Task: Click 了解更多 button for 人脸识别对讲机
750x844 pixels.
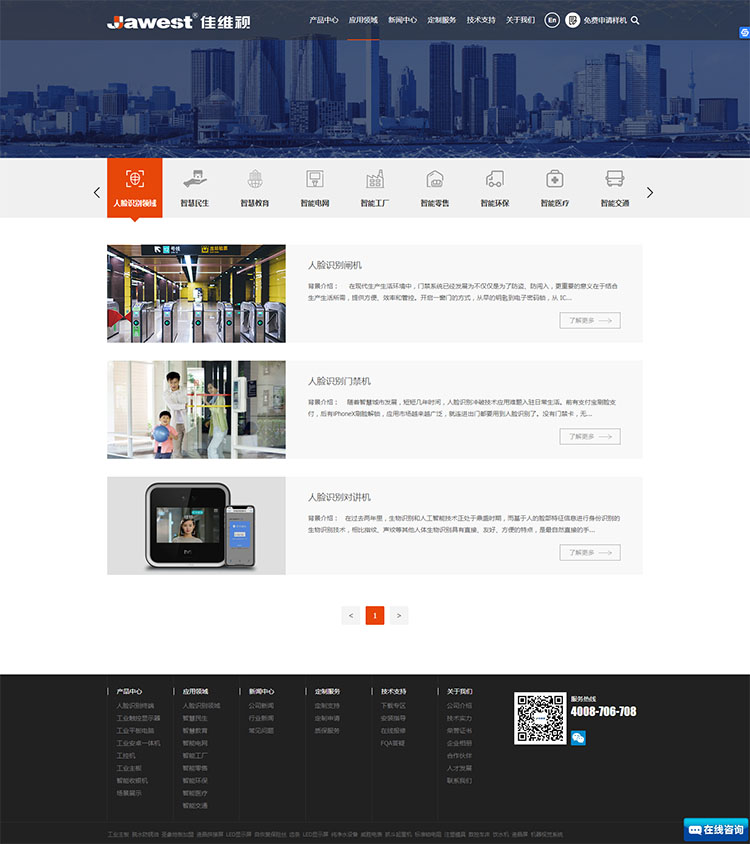Action: [590, 553]
